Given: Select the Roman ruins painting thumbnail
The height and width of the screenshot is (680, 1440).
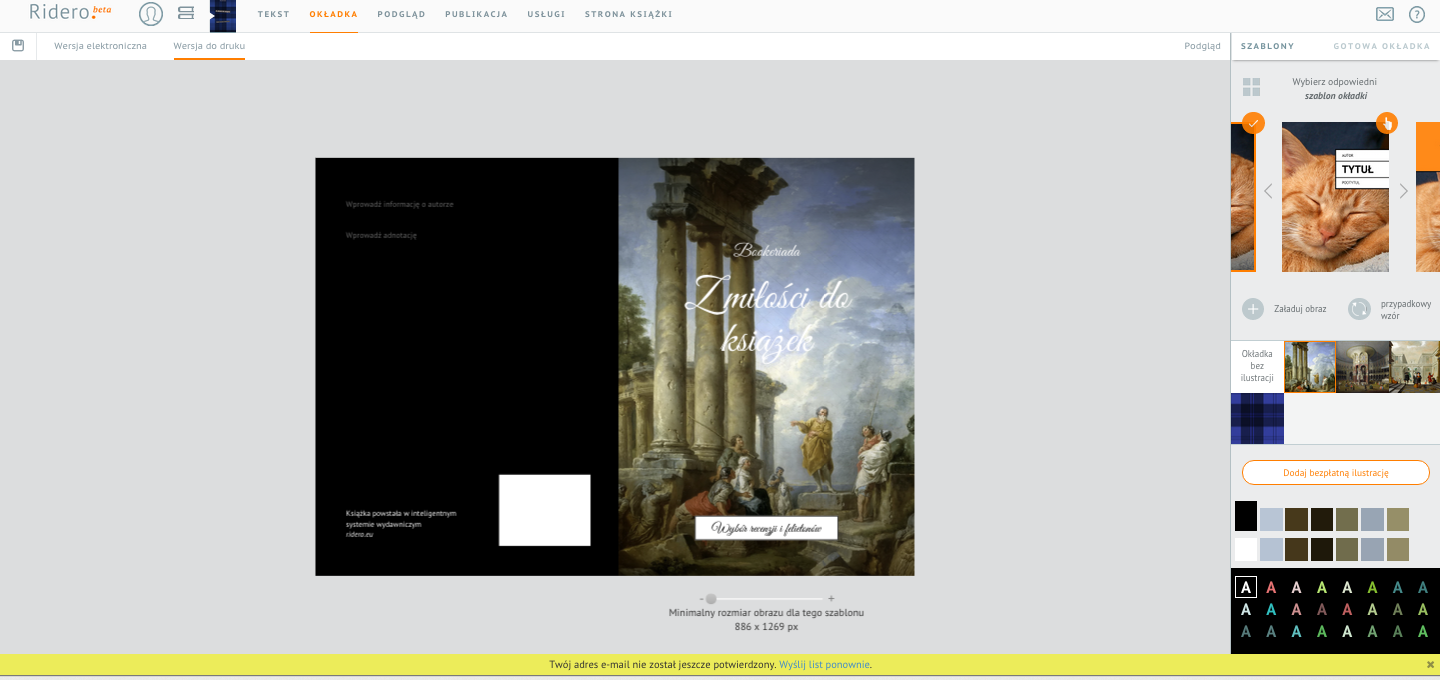Looking at the screenshot, I should pyautogui.click(x=1310, y=366).
